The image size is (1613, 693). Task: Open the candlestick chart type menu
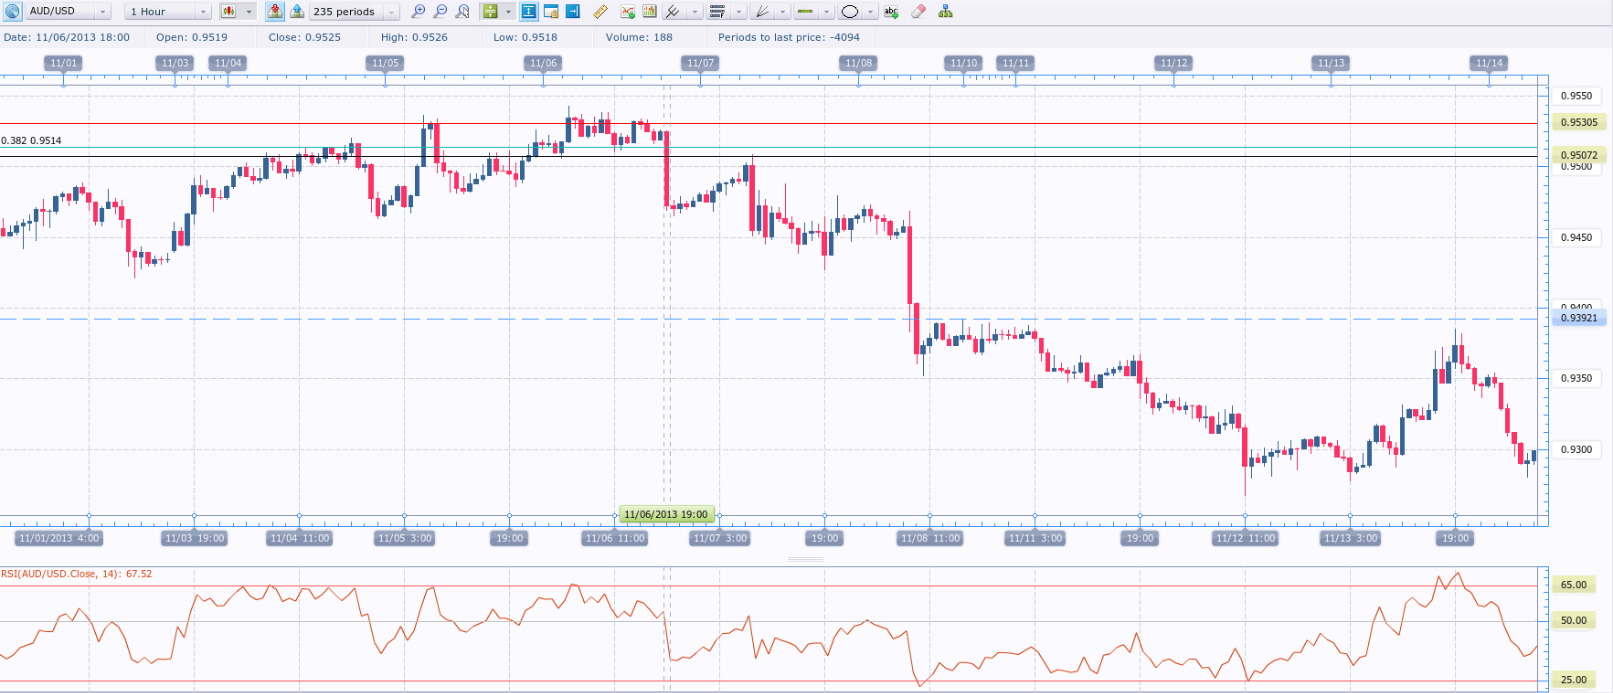pyautogui.click(x=229, y=12)
